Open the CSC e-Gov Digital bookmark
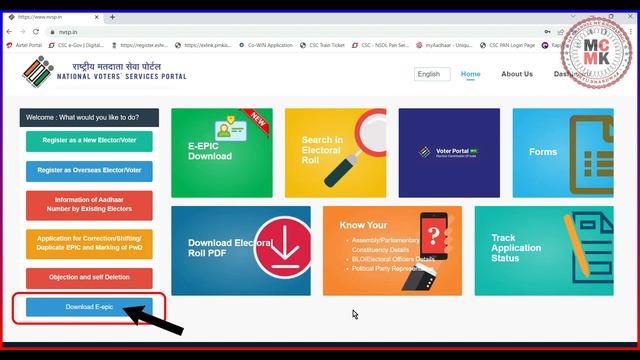Viewport: 640px width, 360px height. tap(76, 45)
